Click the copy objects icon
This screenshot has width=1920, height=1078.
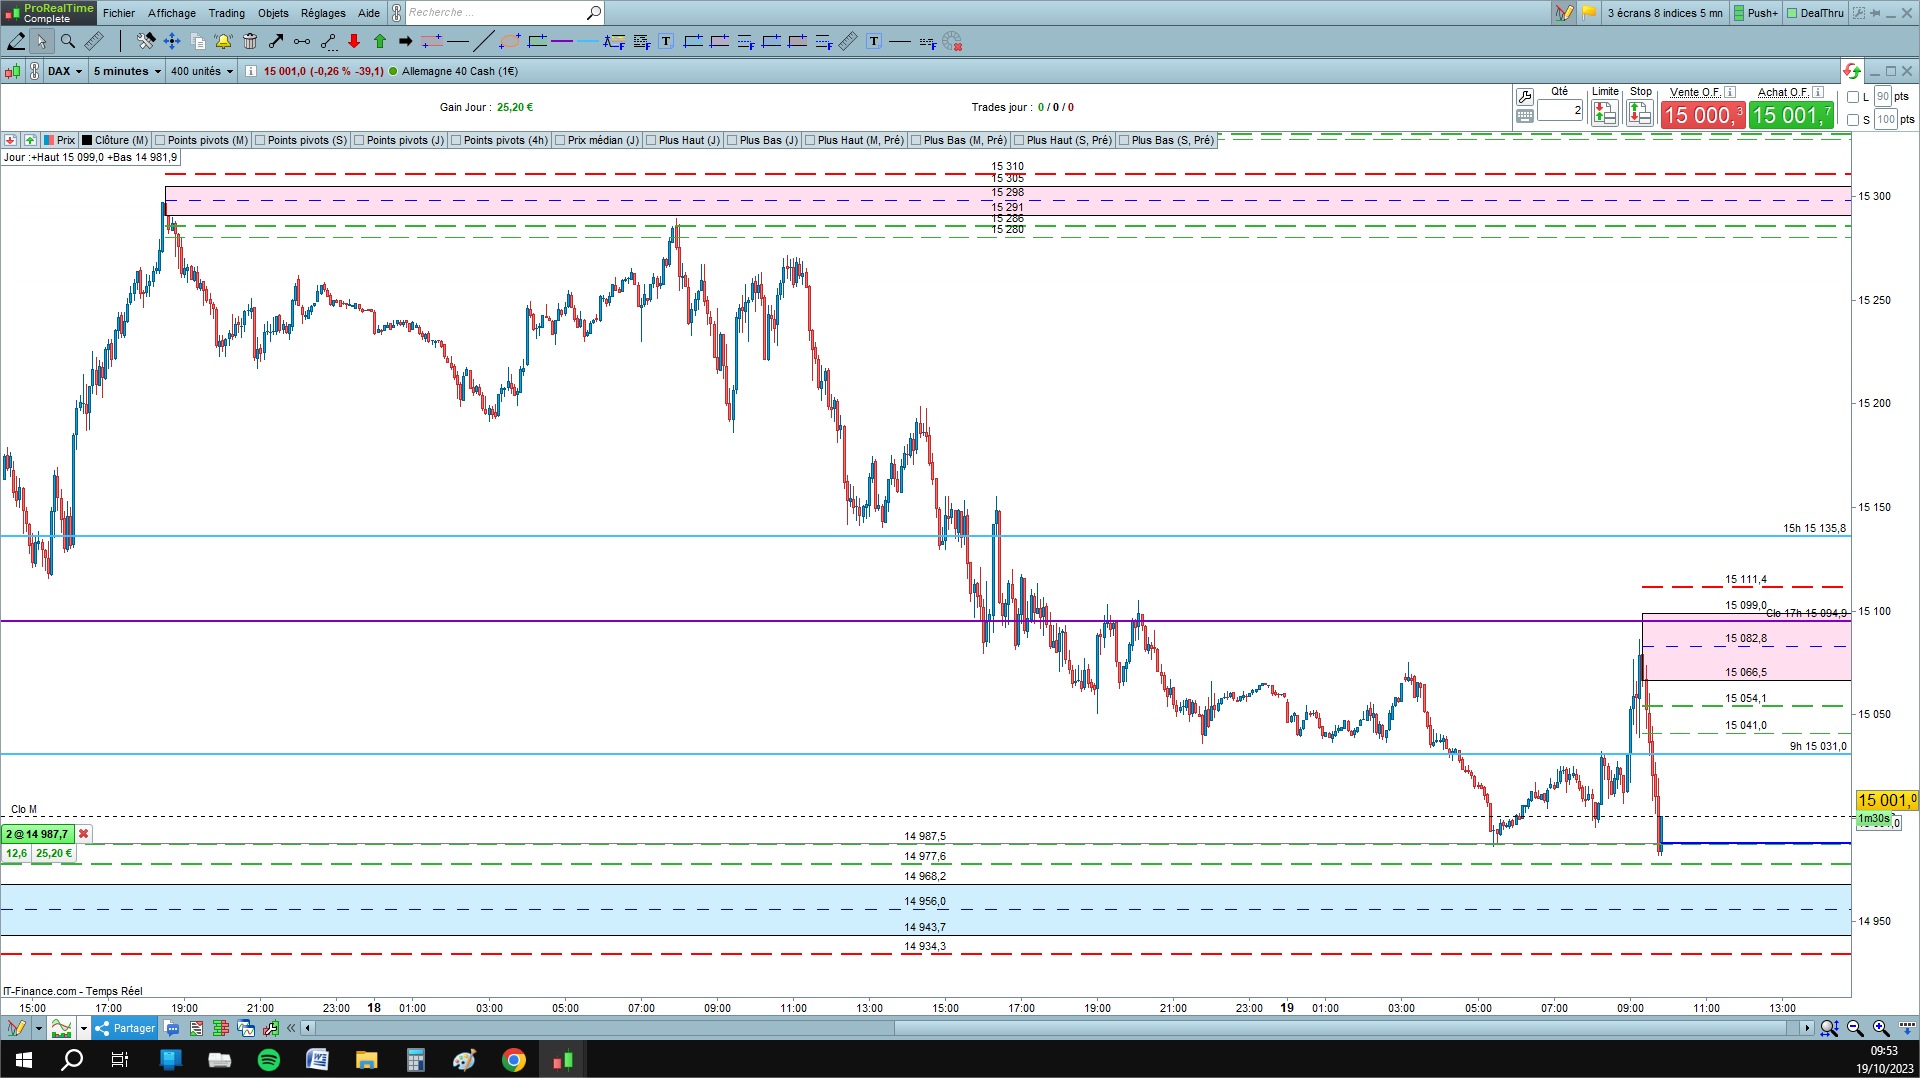(x=198, y=41)
